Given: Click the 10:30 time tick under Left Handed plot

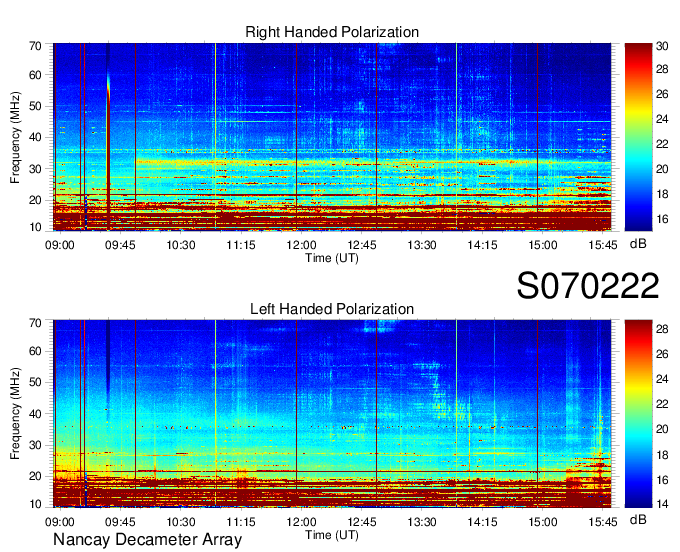Looking at the screenshot, I should tap(181, 522).
